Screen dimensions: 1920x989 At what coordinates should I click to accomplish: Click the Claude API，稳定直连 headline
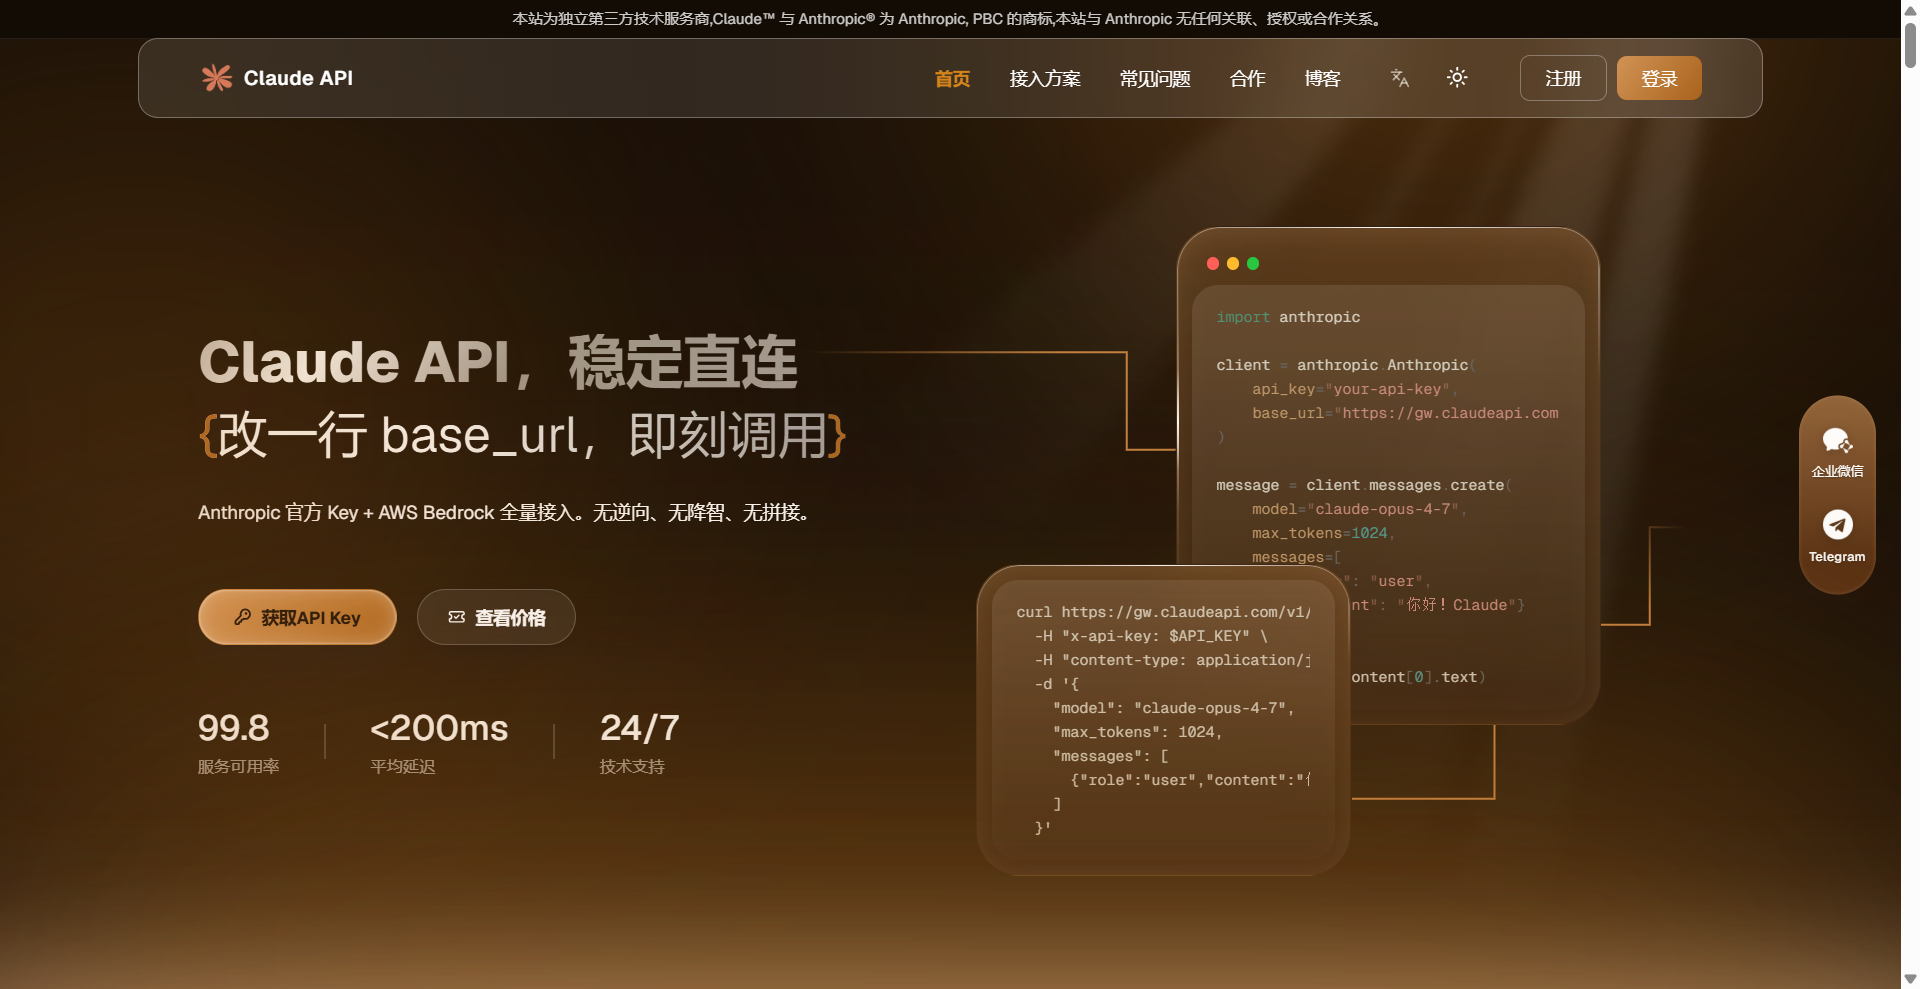pos(498,362)
